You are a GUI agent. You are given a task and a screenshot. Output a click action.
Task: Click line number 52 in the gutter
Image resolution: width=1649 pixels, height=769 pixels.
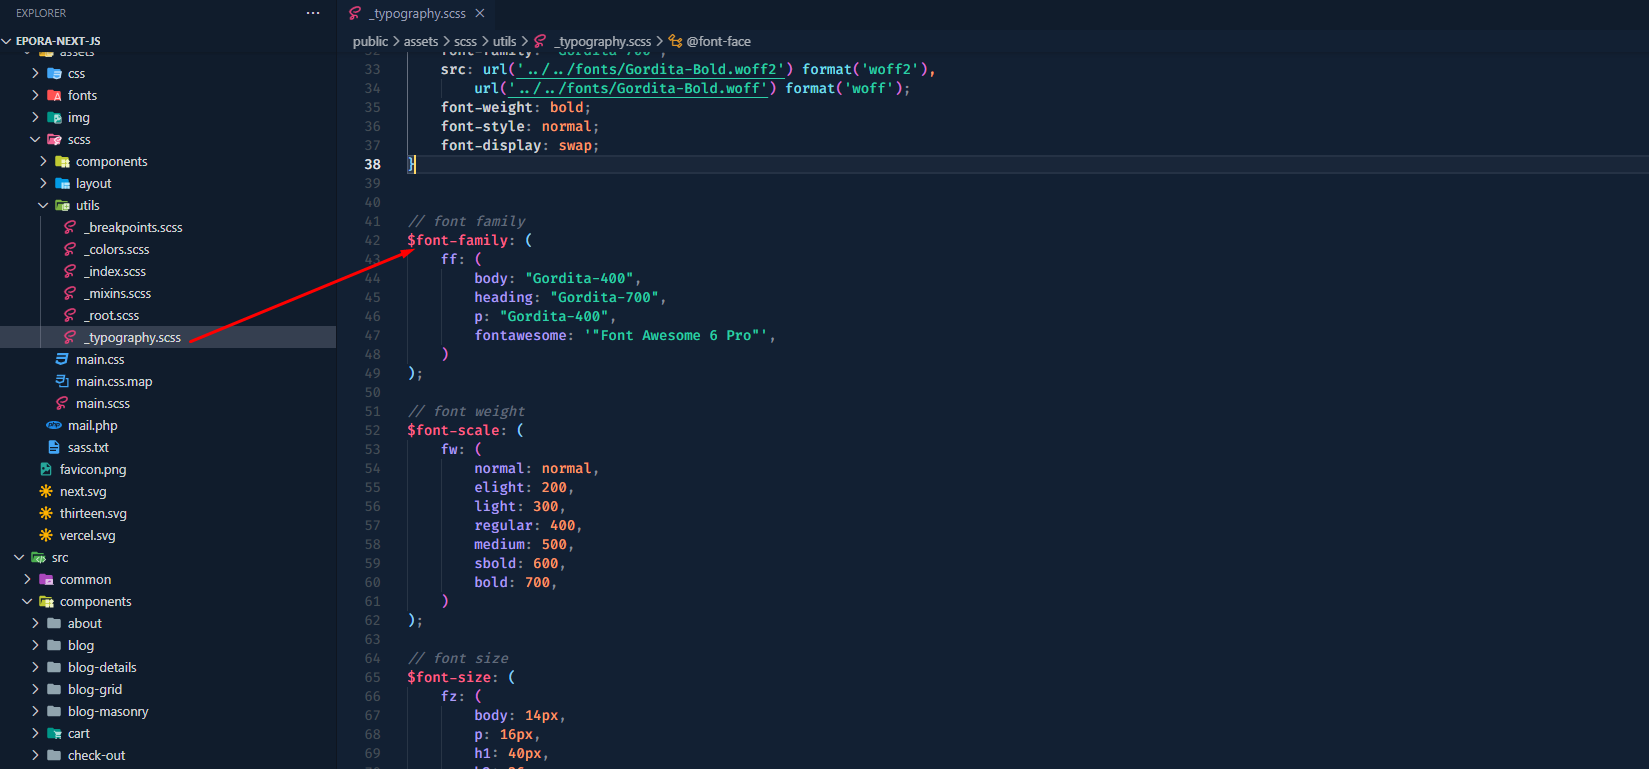coord(372,430)
